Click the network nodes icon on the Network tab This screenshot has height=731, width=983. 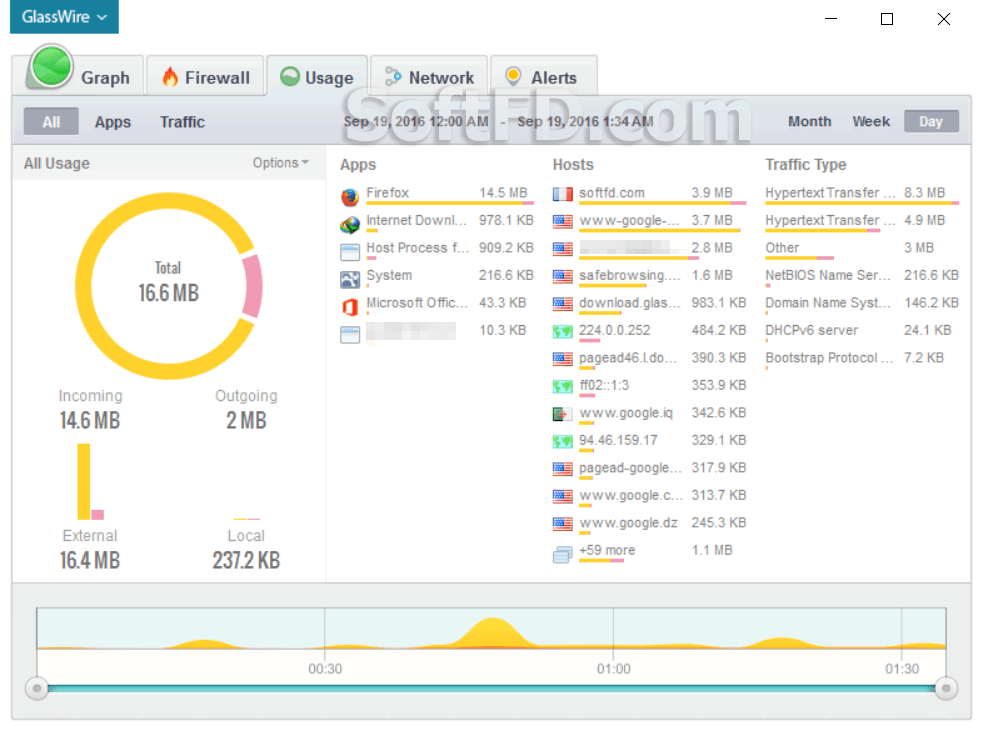(392, 76)
